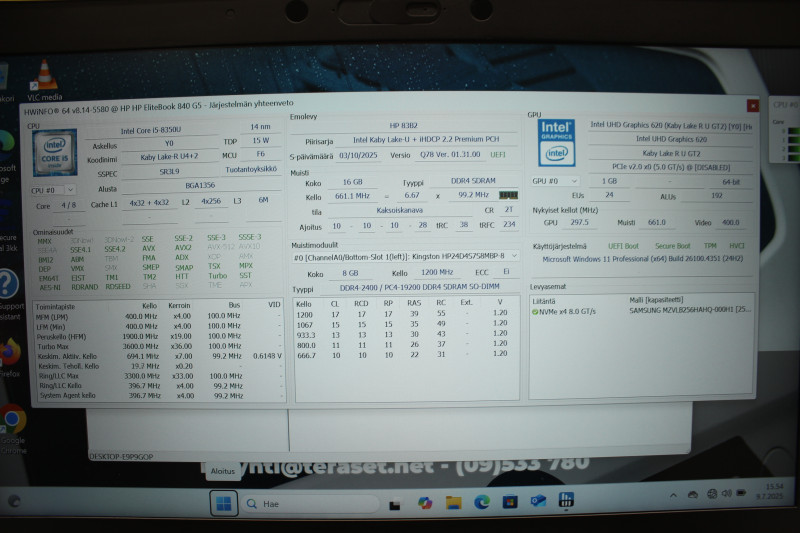Click the Hae search box on taskbar
800x533 pixels.
[x=309, y=504]
